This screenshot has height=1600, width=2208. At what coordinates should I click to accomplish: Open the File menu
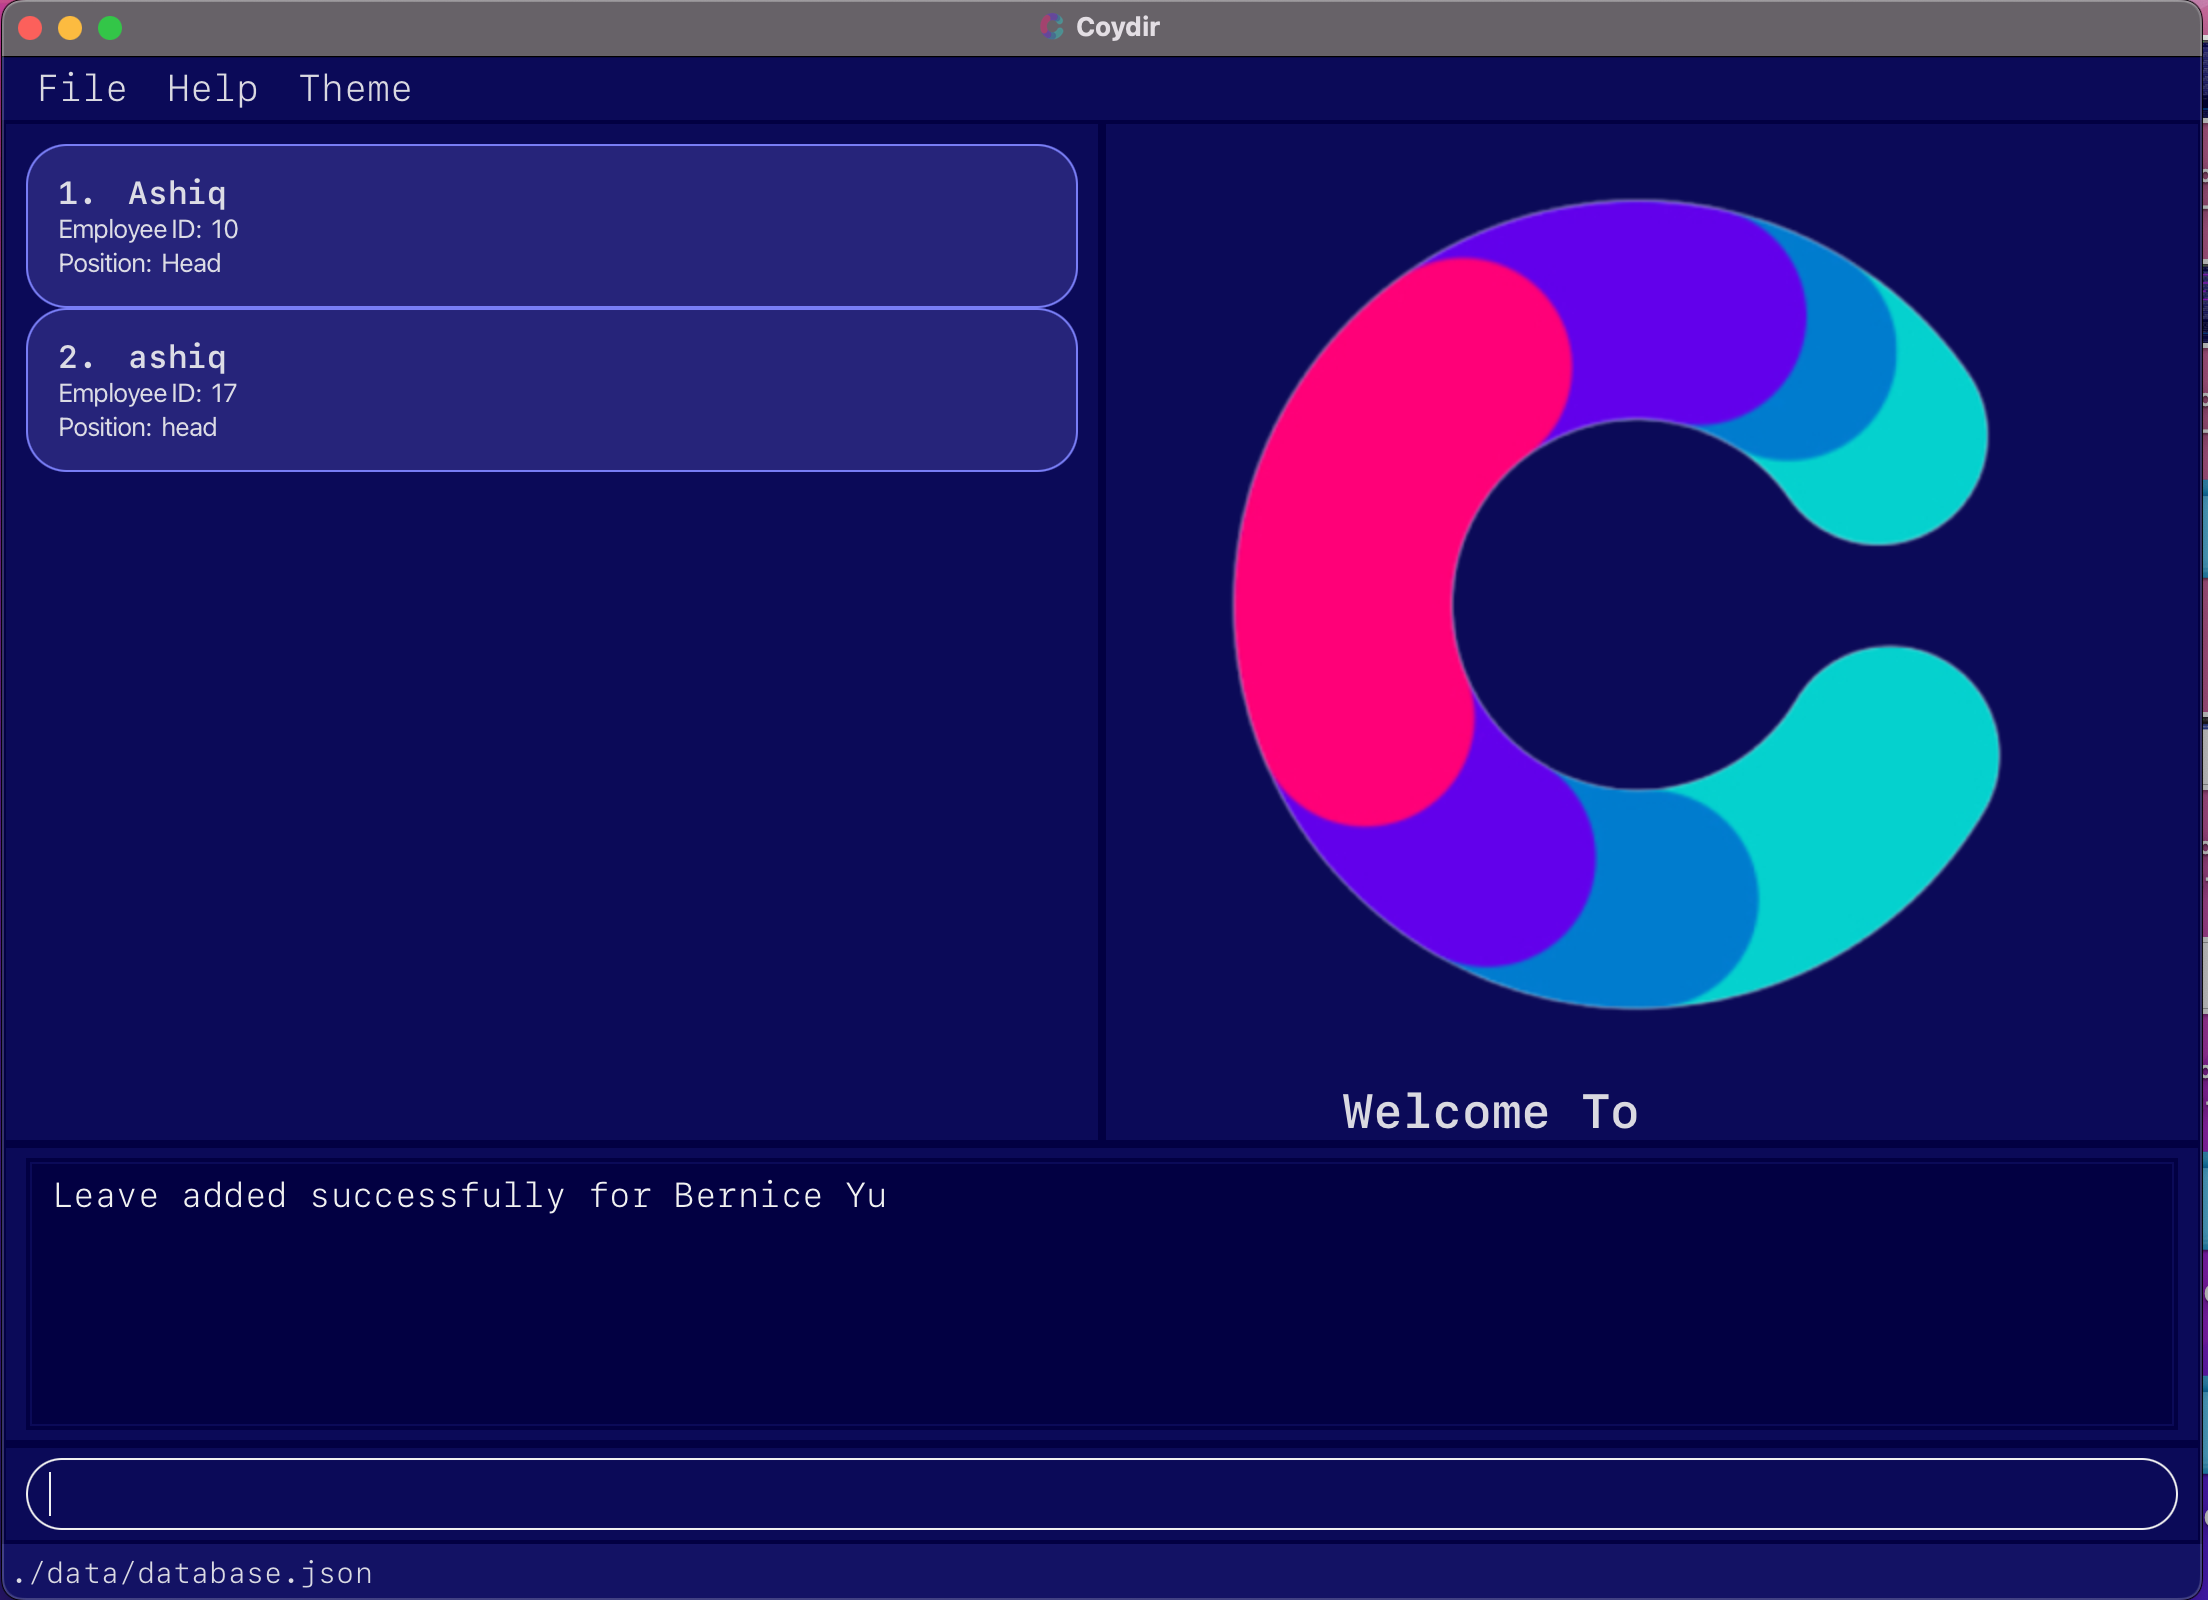tap(82, 89)
